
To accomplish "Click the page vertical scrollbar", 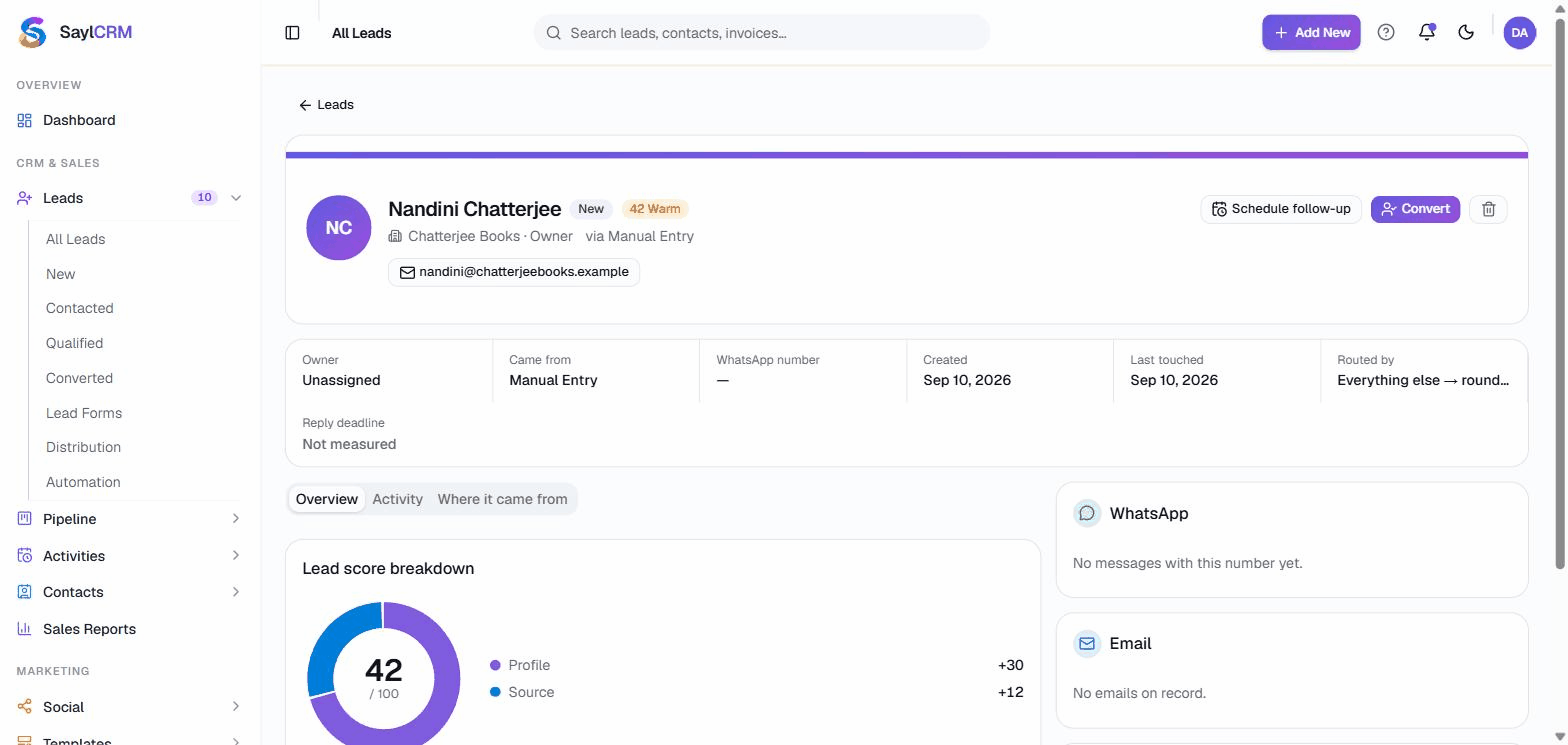I will point(1559,295).
